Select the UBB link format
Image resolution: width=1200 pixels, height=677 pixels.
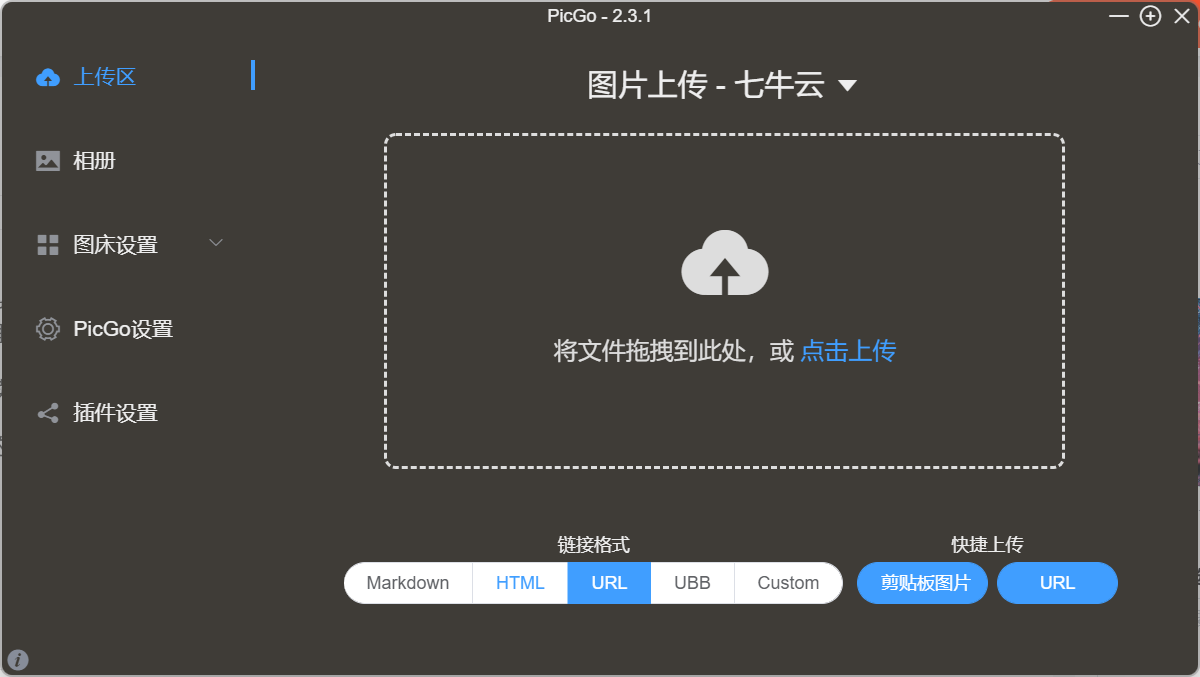(692, 583)
